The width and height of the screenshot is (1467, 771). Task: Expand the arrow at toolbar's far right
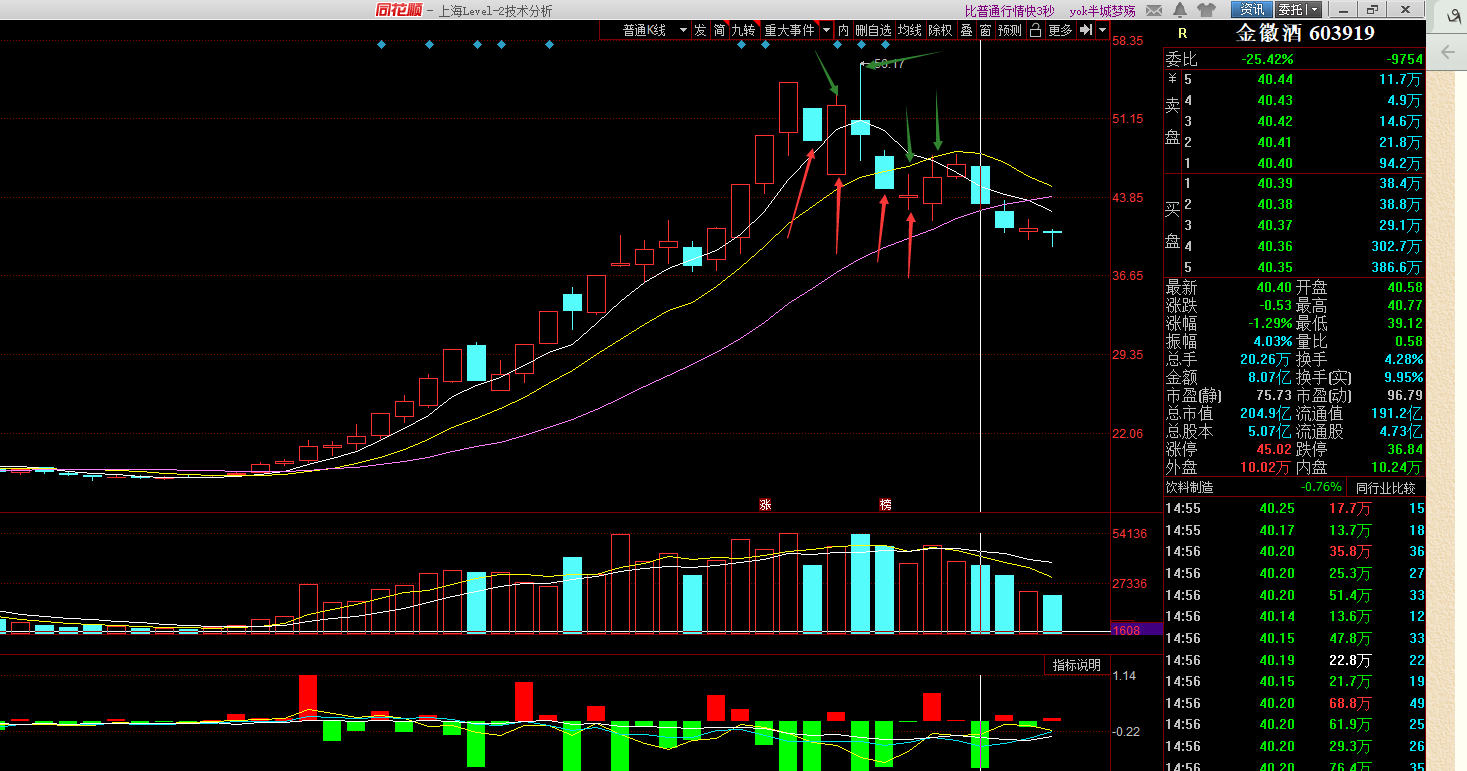tap(1102, 30)
